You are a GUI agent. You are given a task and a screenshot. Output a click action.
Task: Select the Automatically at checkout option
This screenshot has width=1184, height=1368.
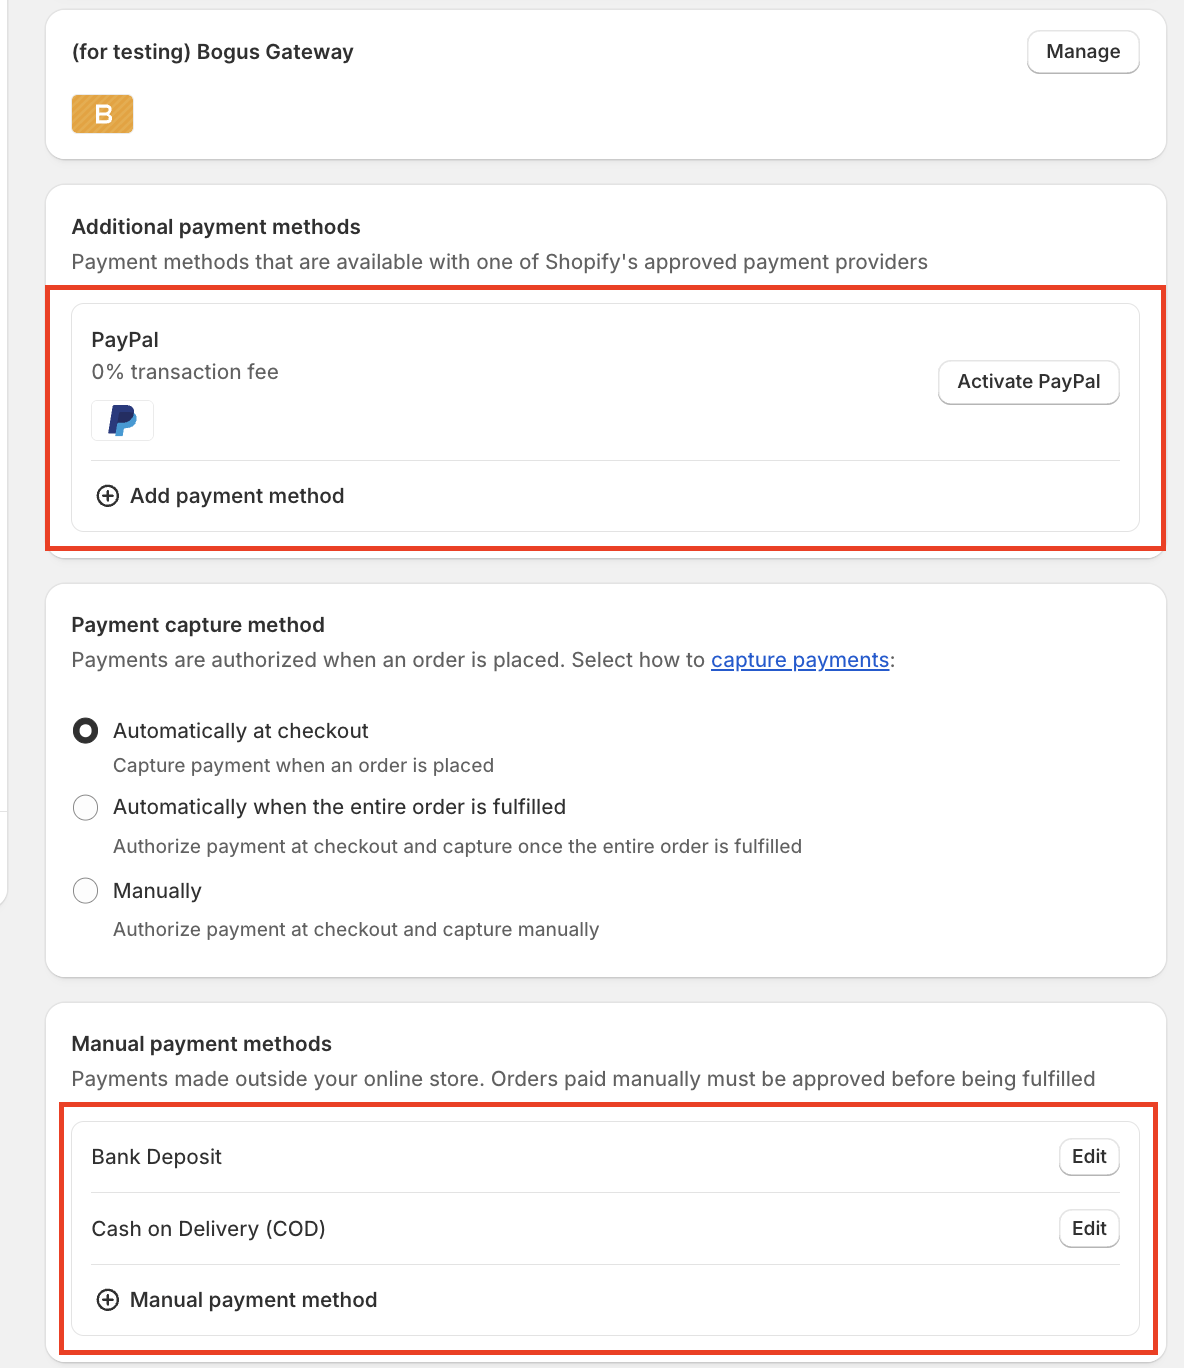click(85, 731)
